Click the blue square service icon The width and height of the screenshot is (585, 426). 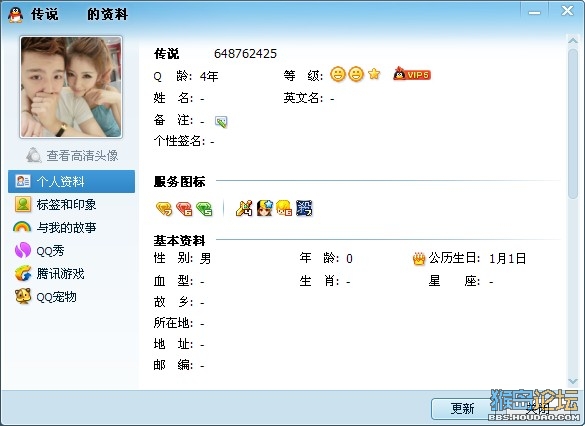click(x=304, y=208)
